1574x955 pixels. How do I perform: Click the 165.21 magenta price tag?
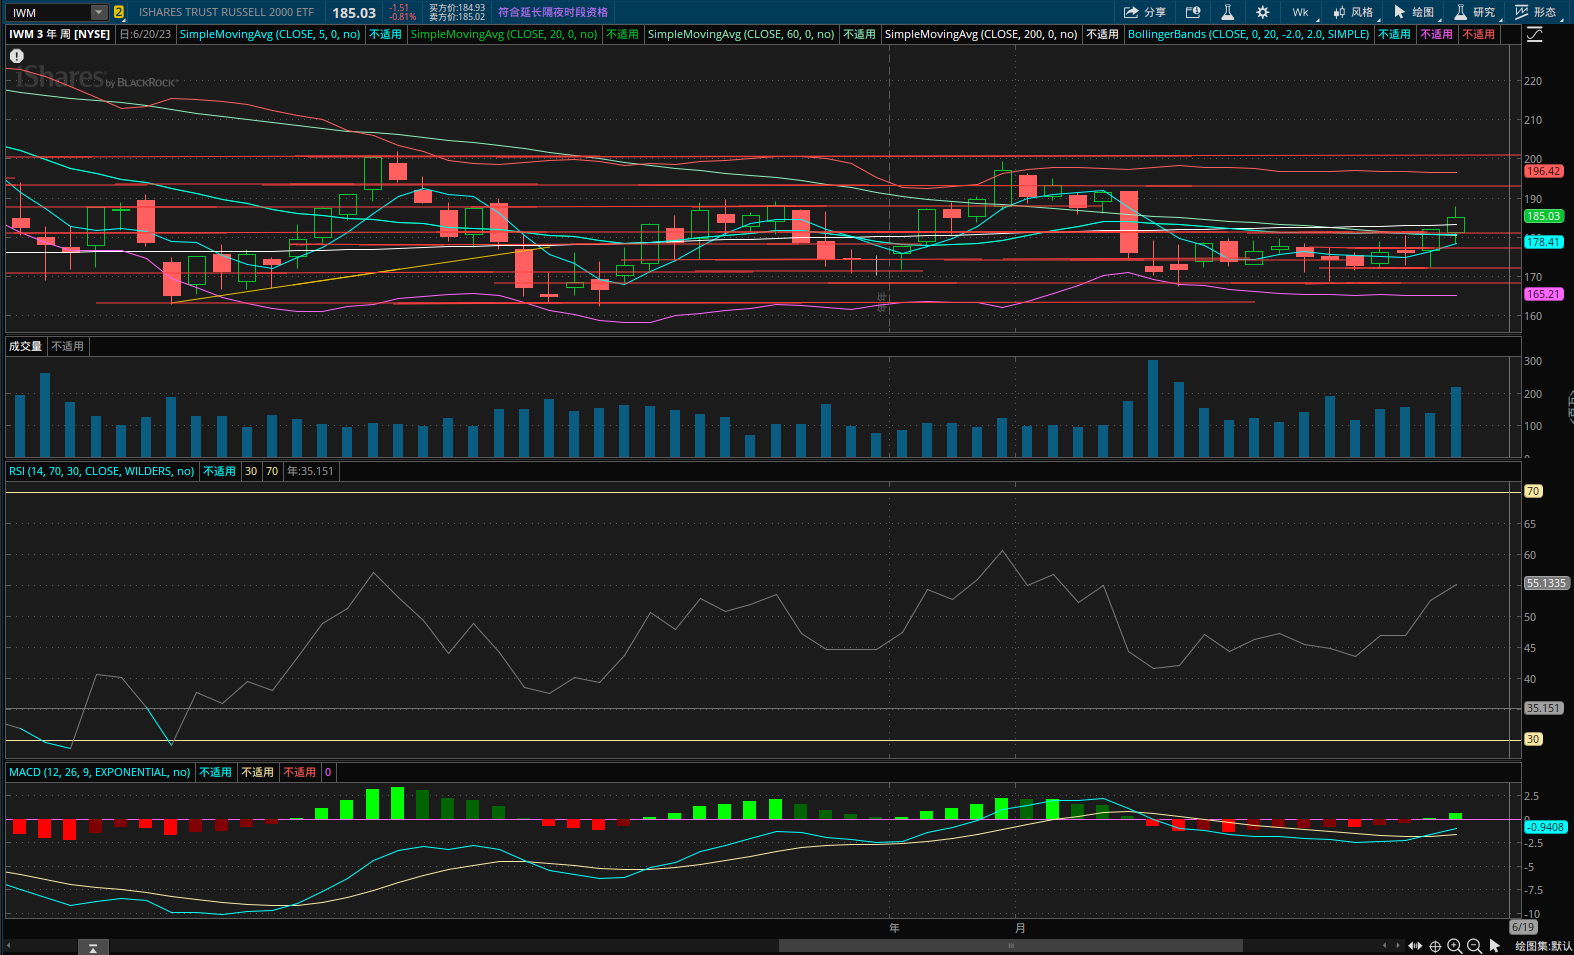1543,294
